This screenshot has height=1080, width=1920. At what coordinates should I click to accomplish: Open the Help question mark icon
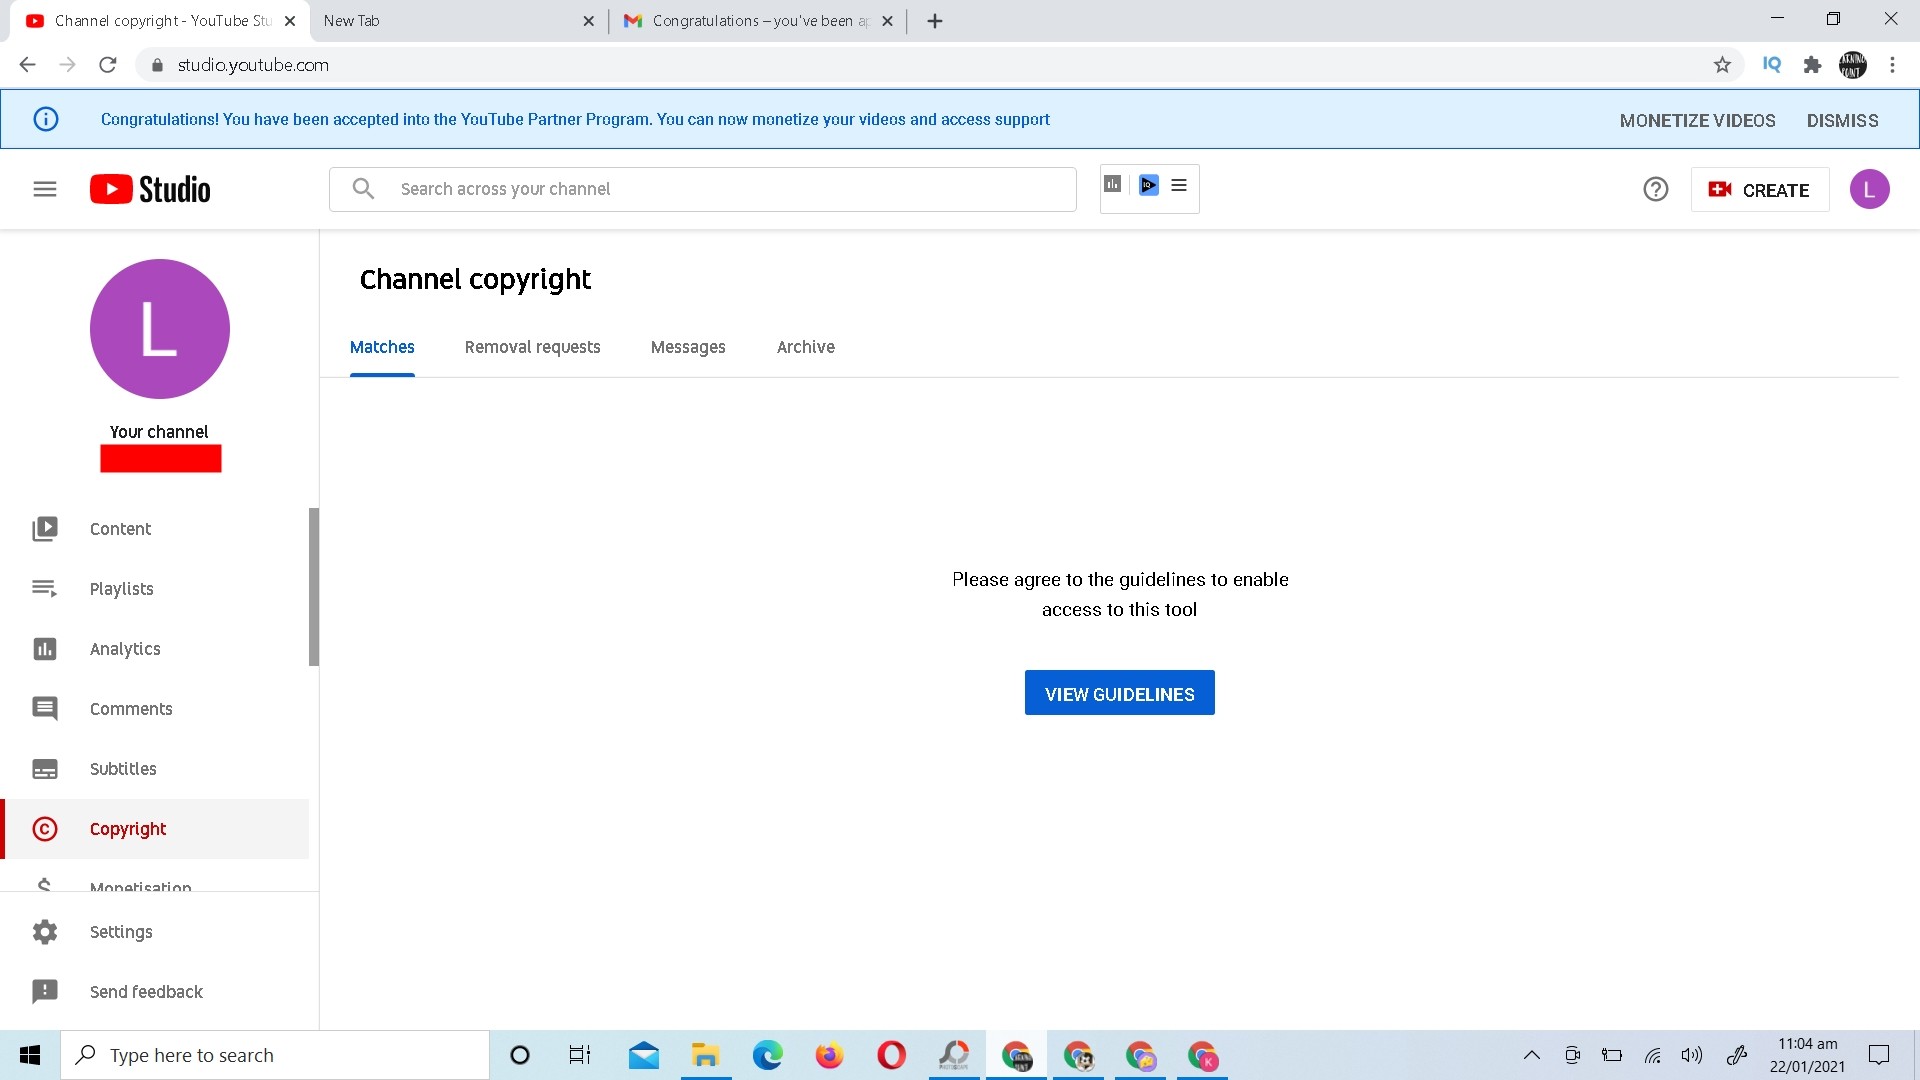[x=1656, y=189]
